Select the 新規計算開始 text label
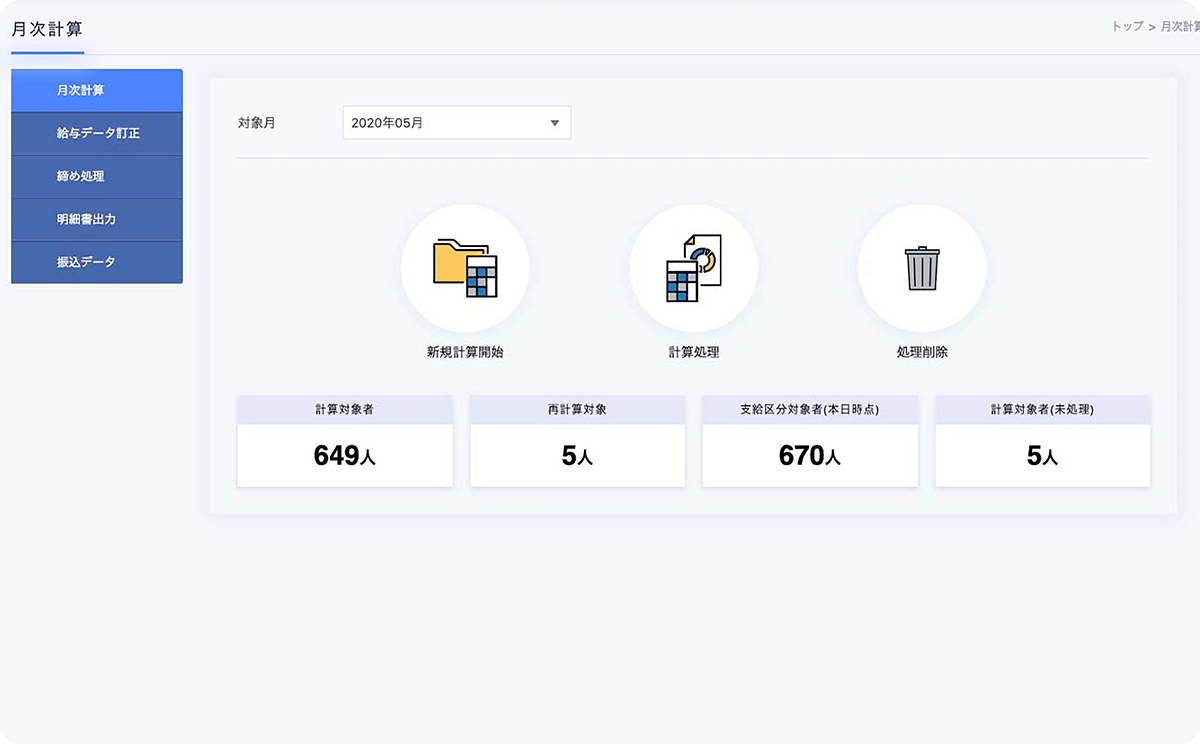 point(465,352)
